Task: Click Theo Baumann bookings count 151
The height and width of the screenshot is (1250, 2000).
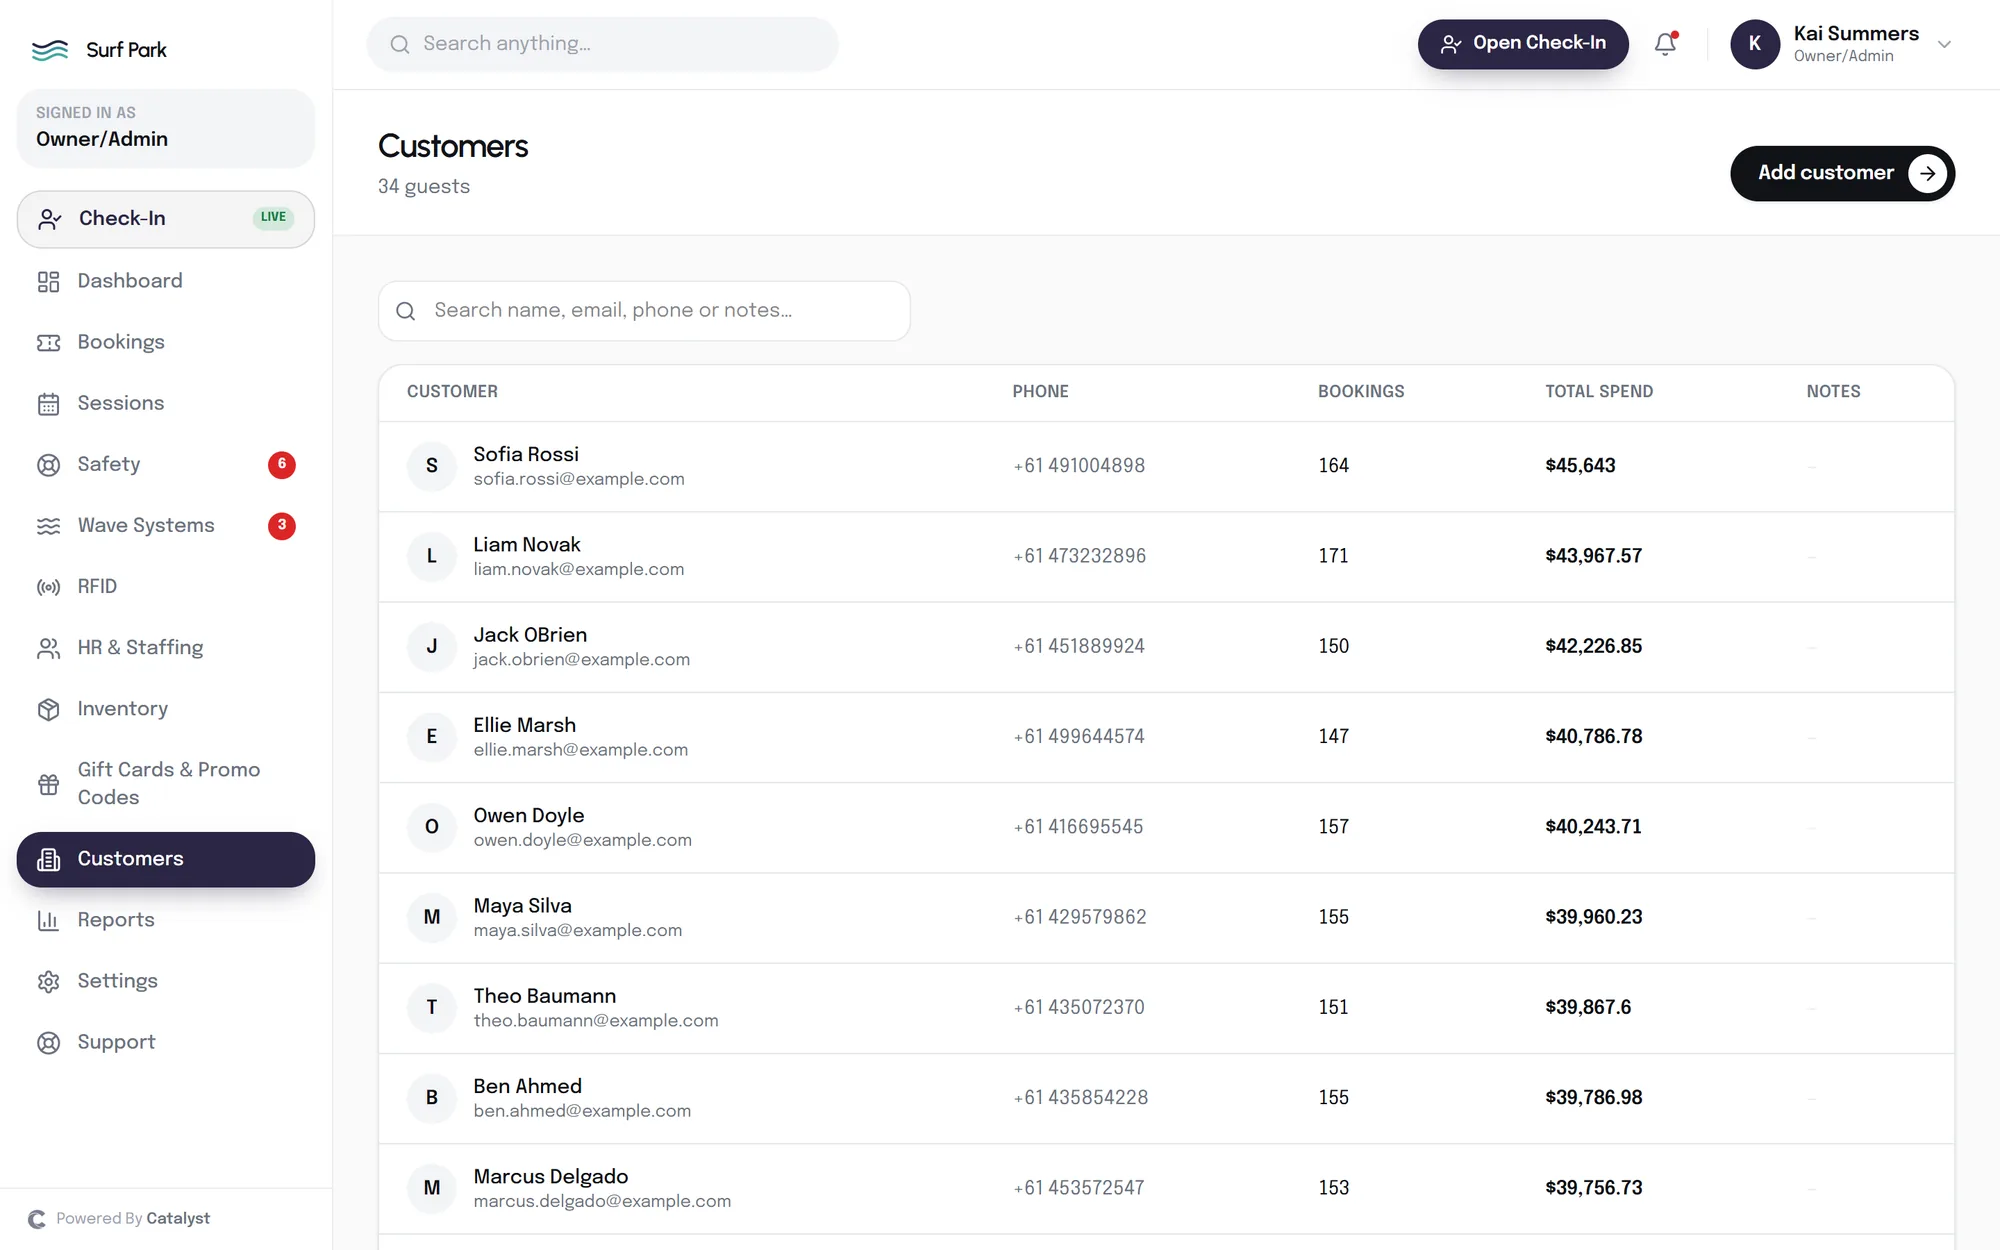Action: 1333,1007
